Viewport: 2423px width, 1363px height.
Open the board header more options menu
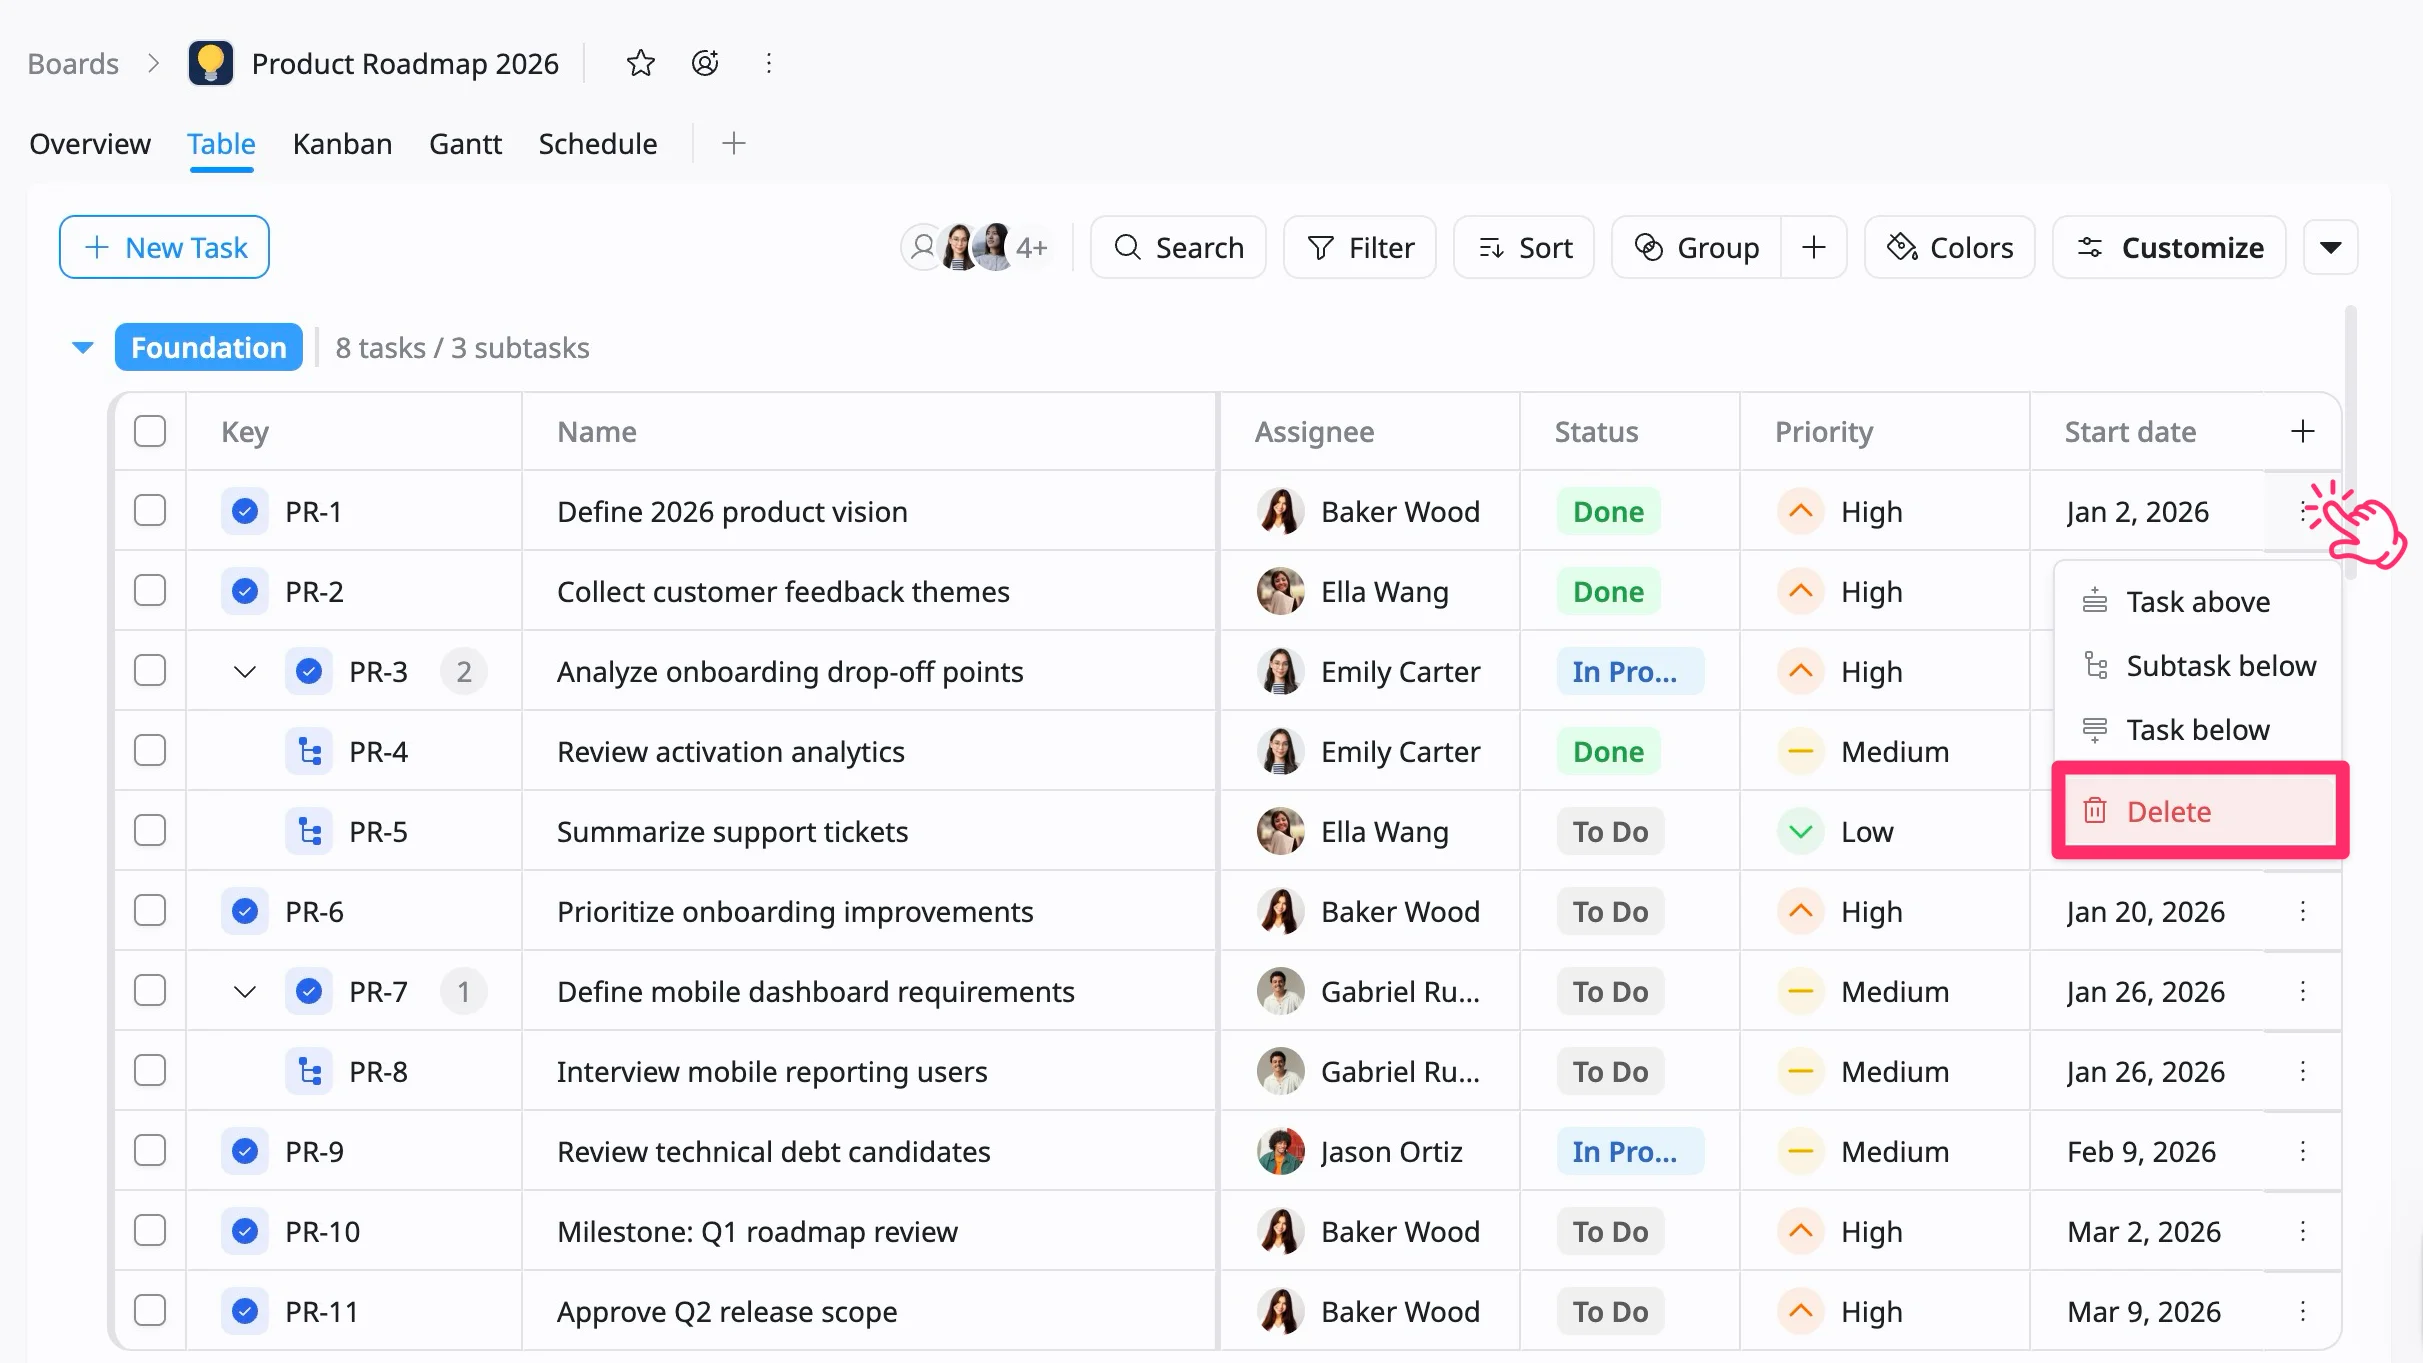pyautogui.click(x=768, y=63)
